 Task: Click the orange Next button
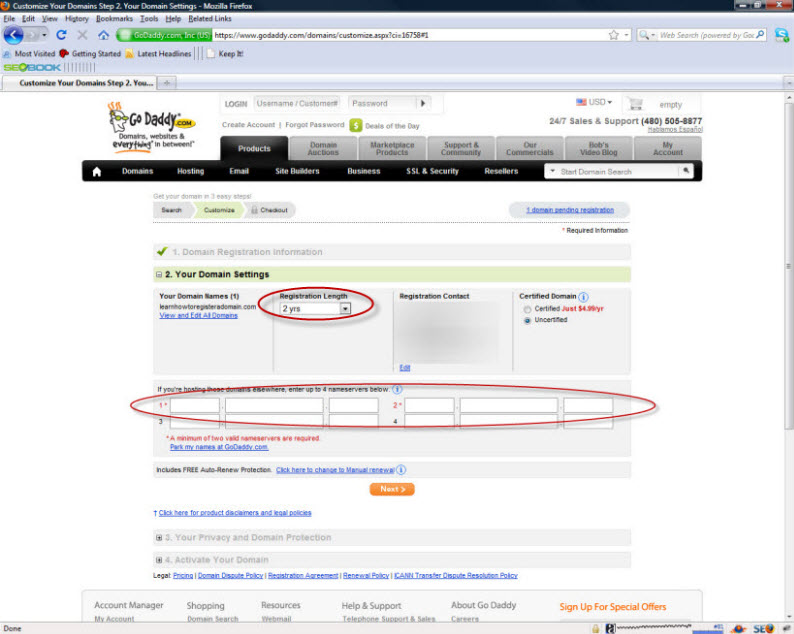pyautogui.click(x=392, y=489)
